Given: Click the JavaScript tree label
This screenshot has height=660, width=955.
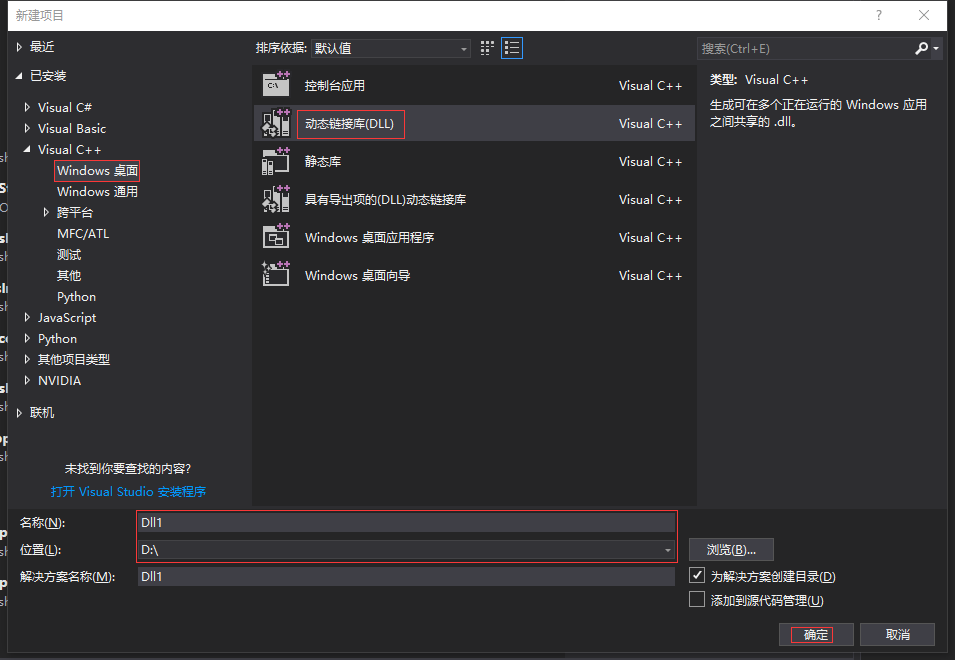Looking at the screenshot, I should [67, 317].
